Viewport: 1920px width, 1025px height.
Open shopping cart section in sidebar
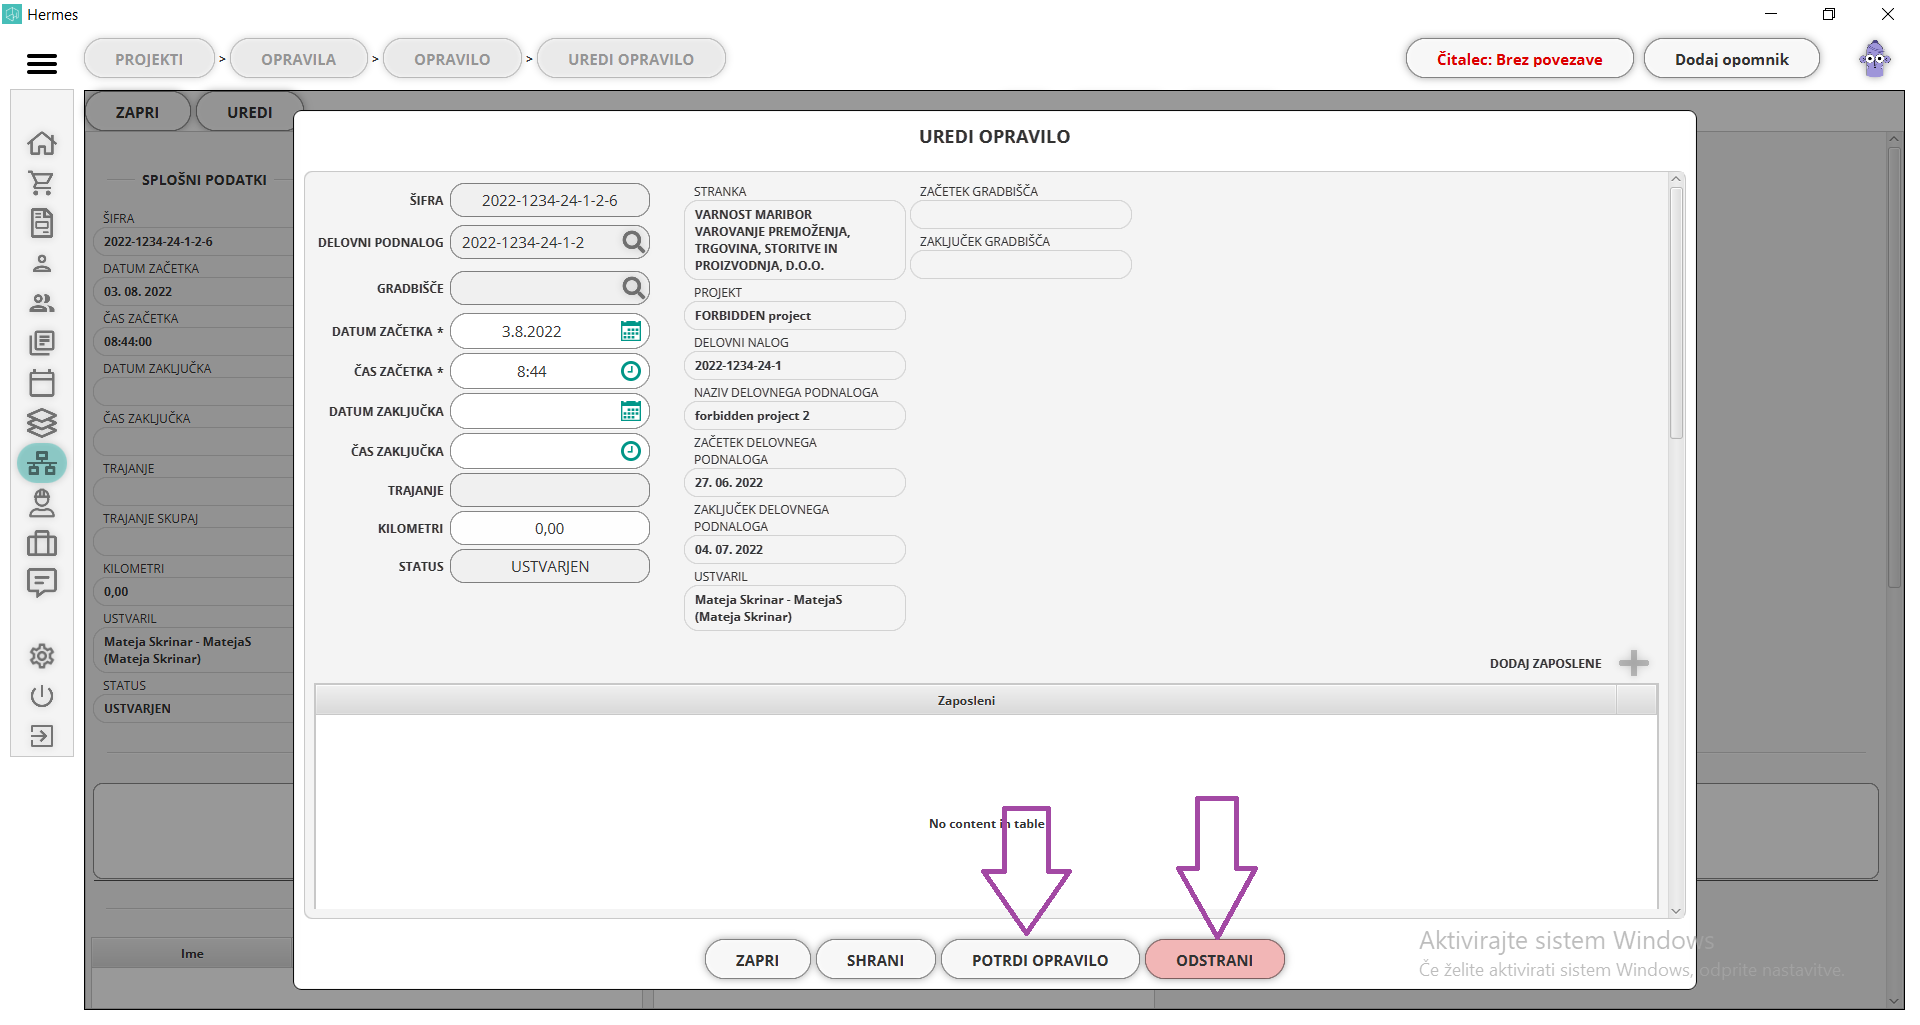click(x=42, y=183)
